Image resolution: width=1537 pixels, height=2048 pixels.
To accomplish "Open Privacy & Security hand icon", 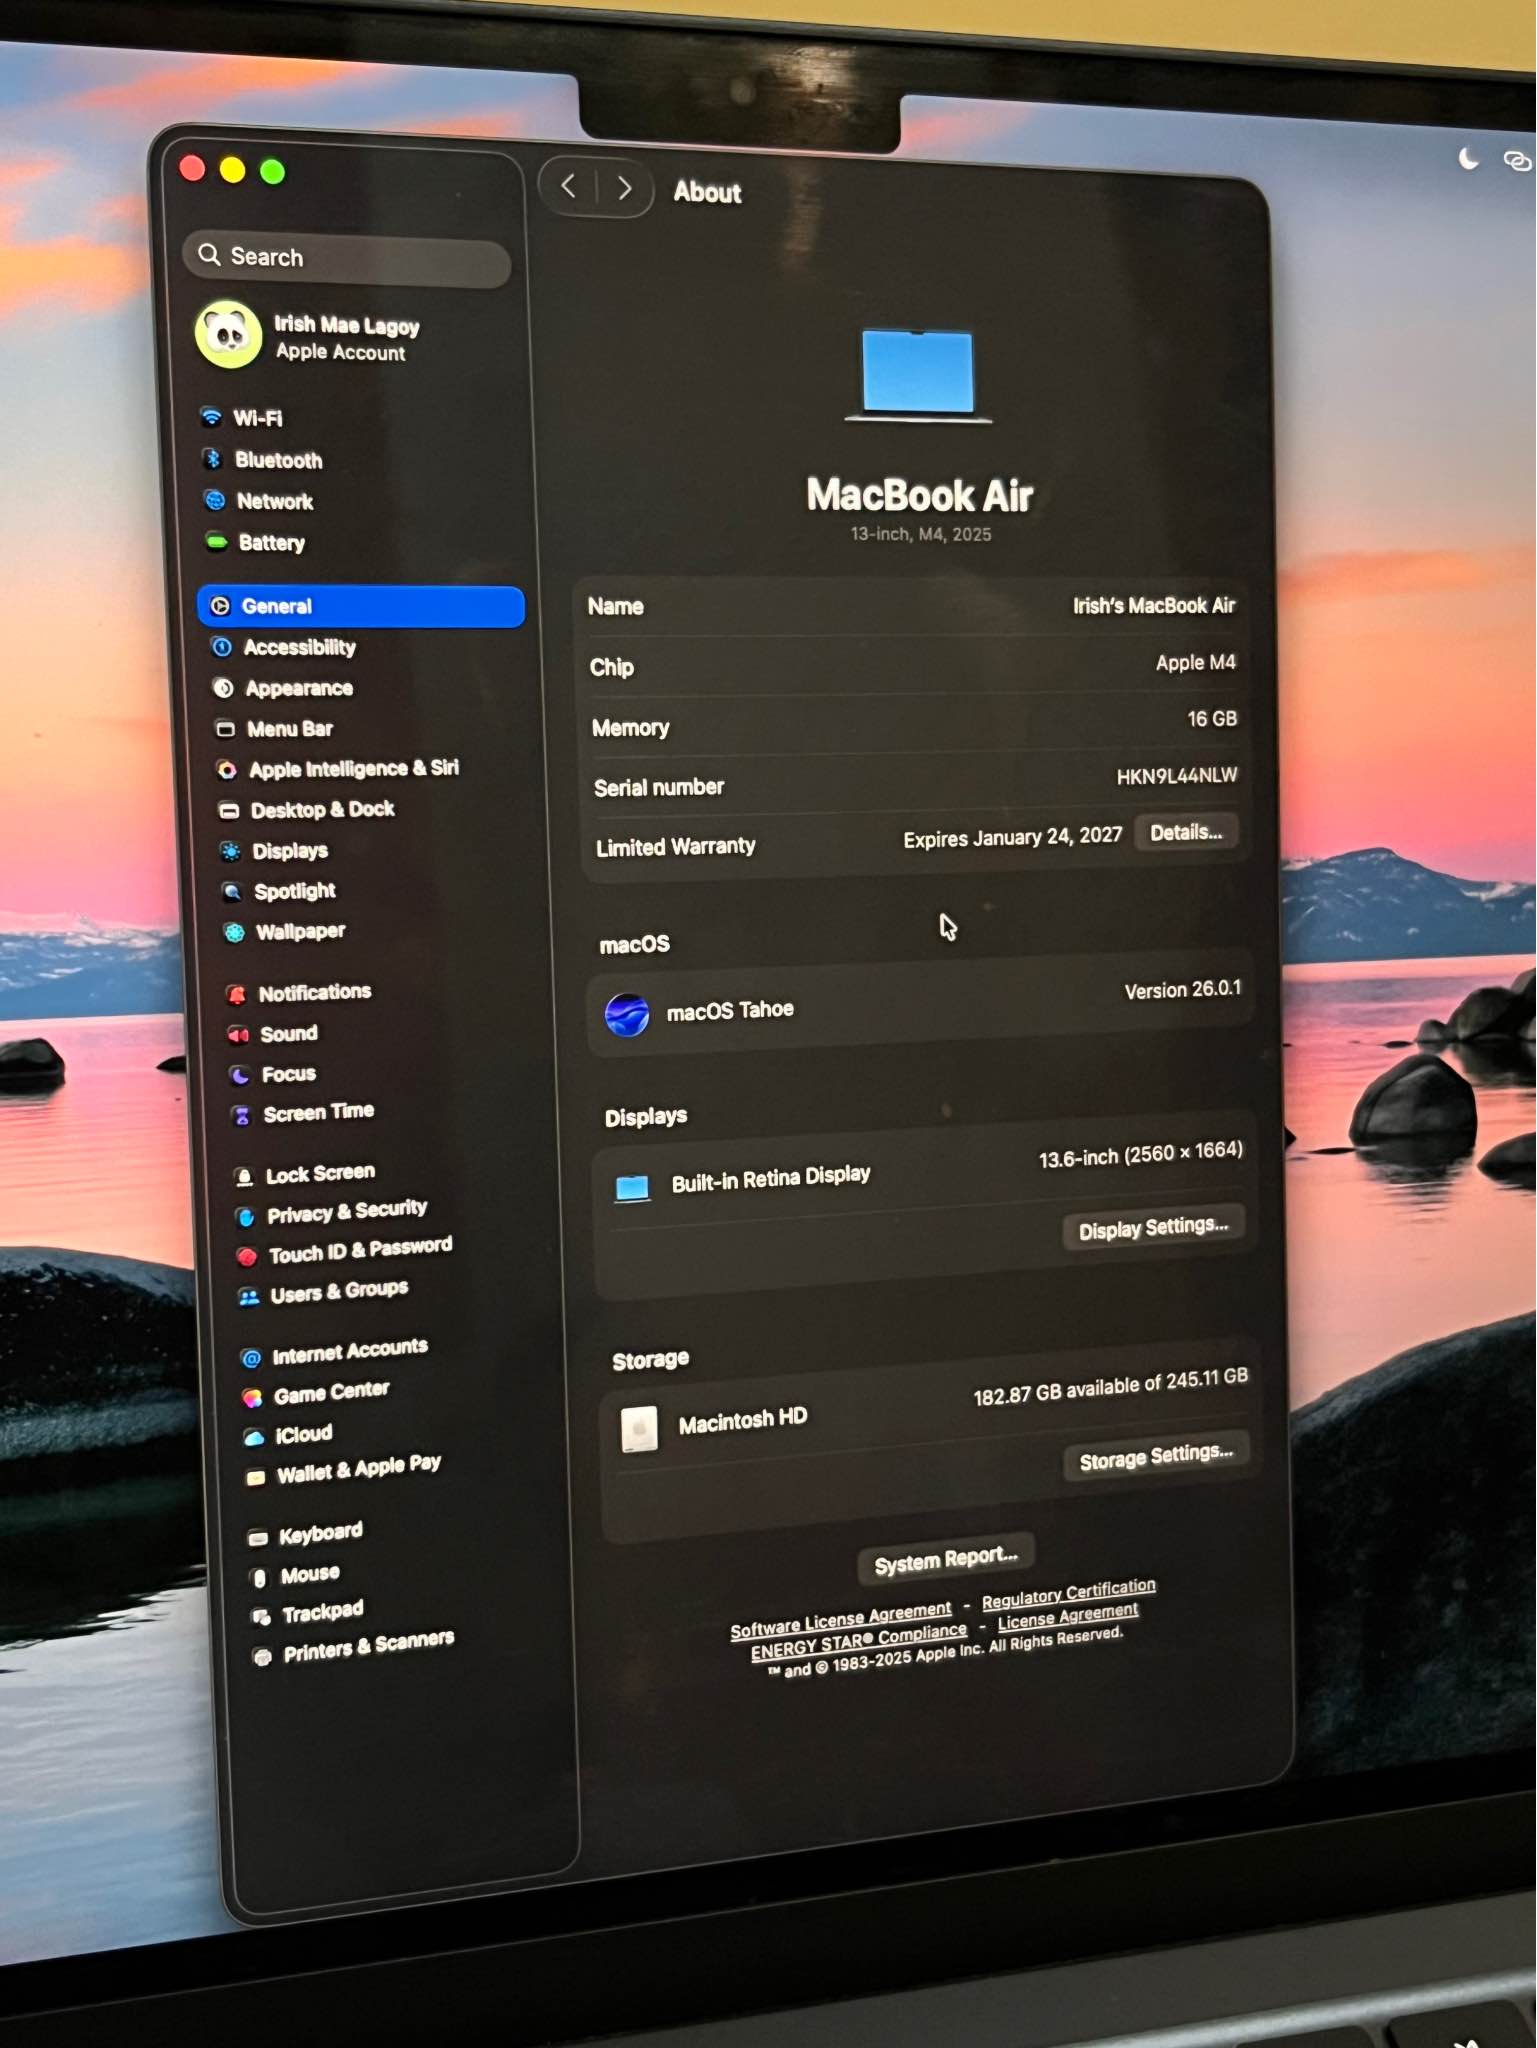I will (246, 1217).
